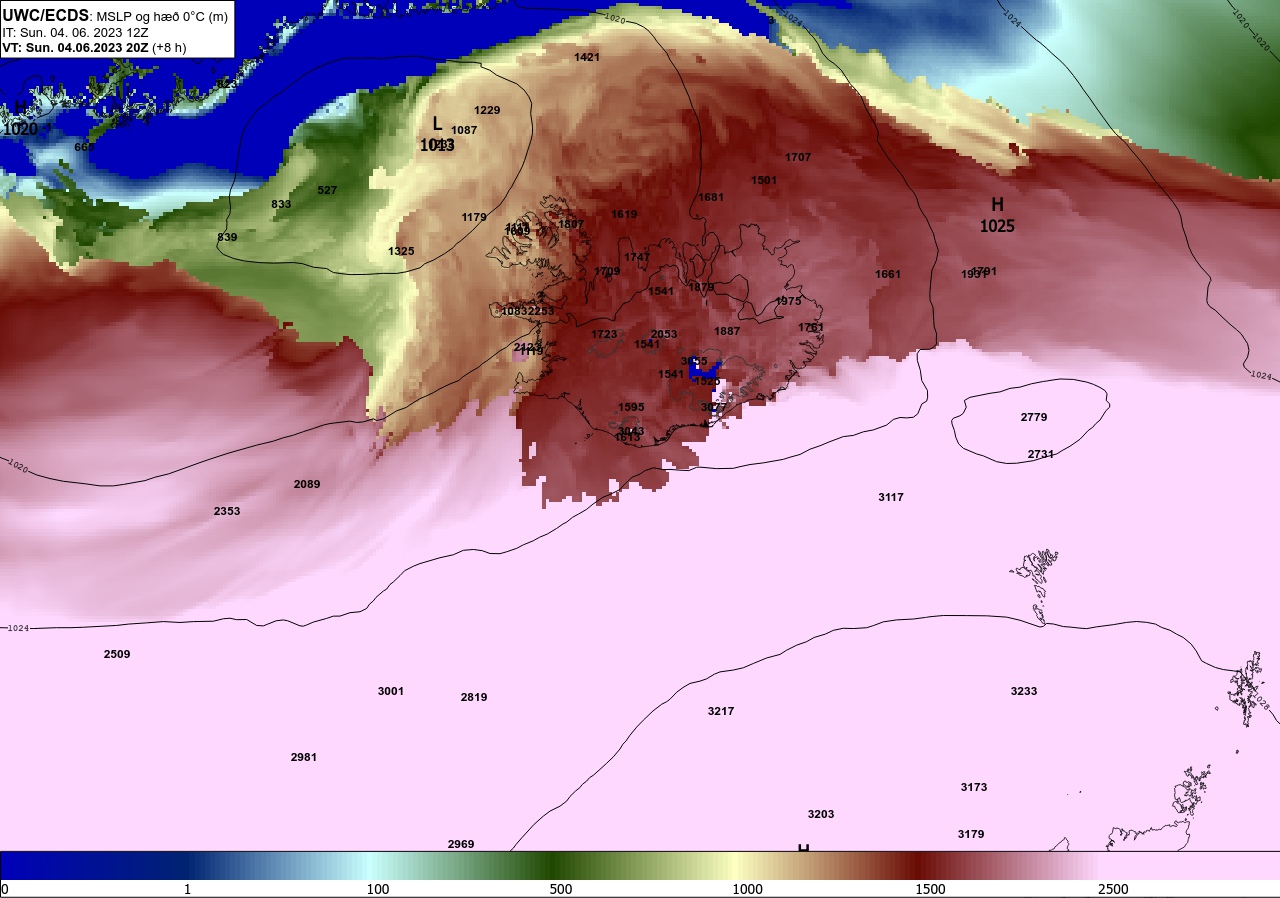Select the 1747 height value
The width and height of the screenshot is (1280, 898).
637,257
